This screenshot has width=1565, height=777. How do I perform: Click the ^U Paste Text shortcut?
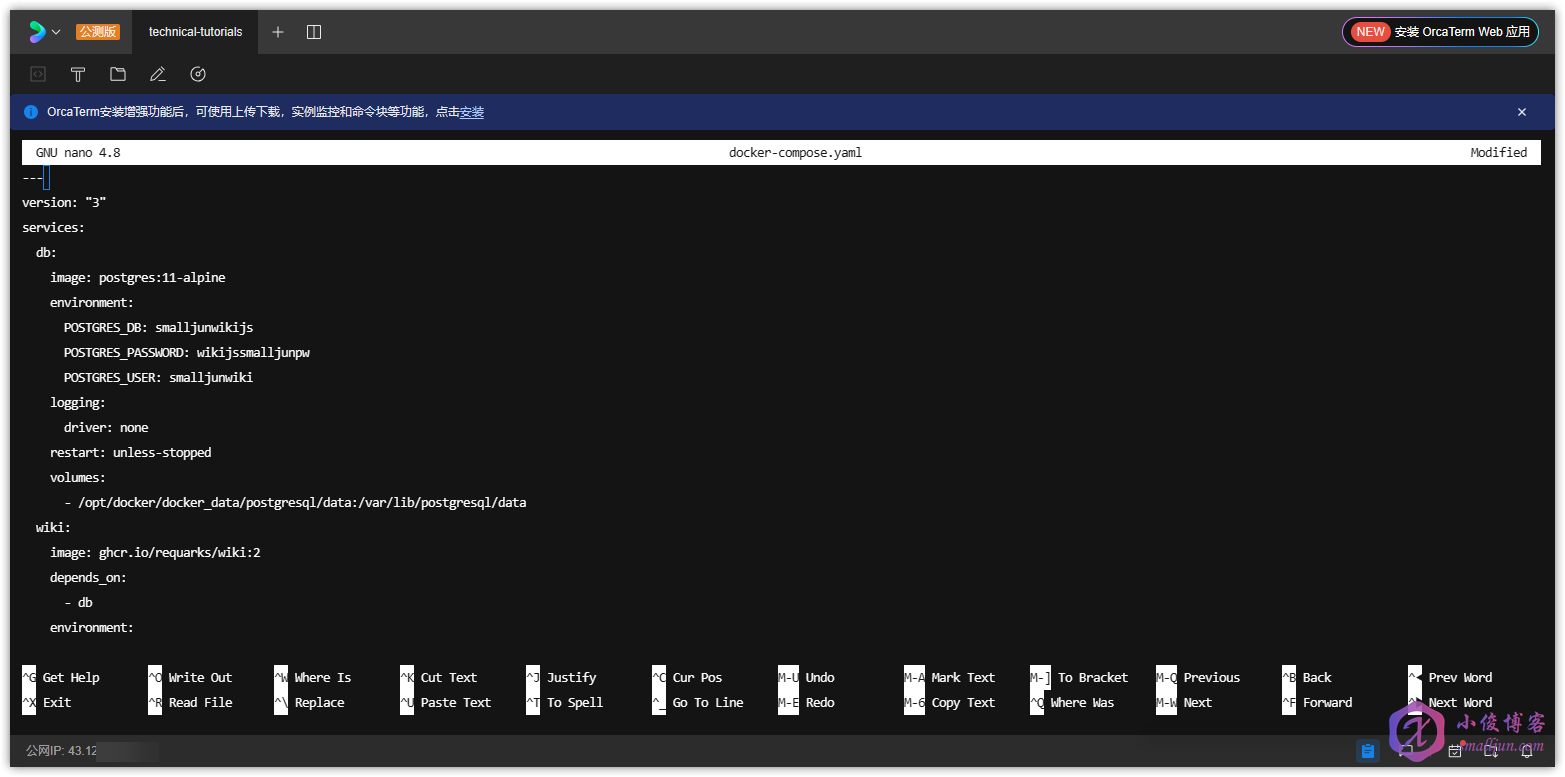tap(446, 703)
